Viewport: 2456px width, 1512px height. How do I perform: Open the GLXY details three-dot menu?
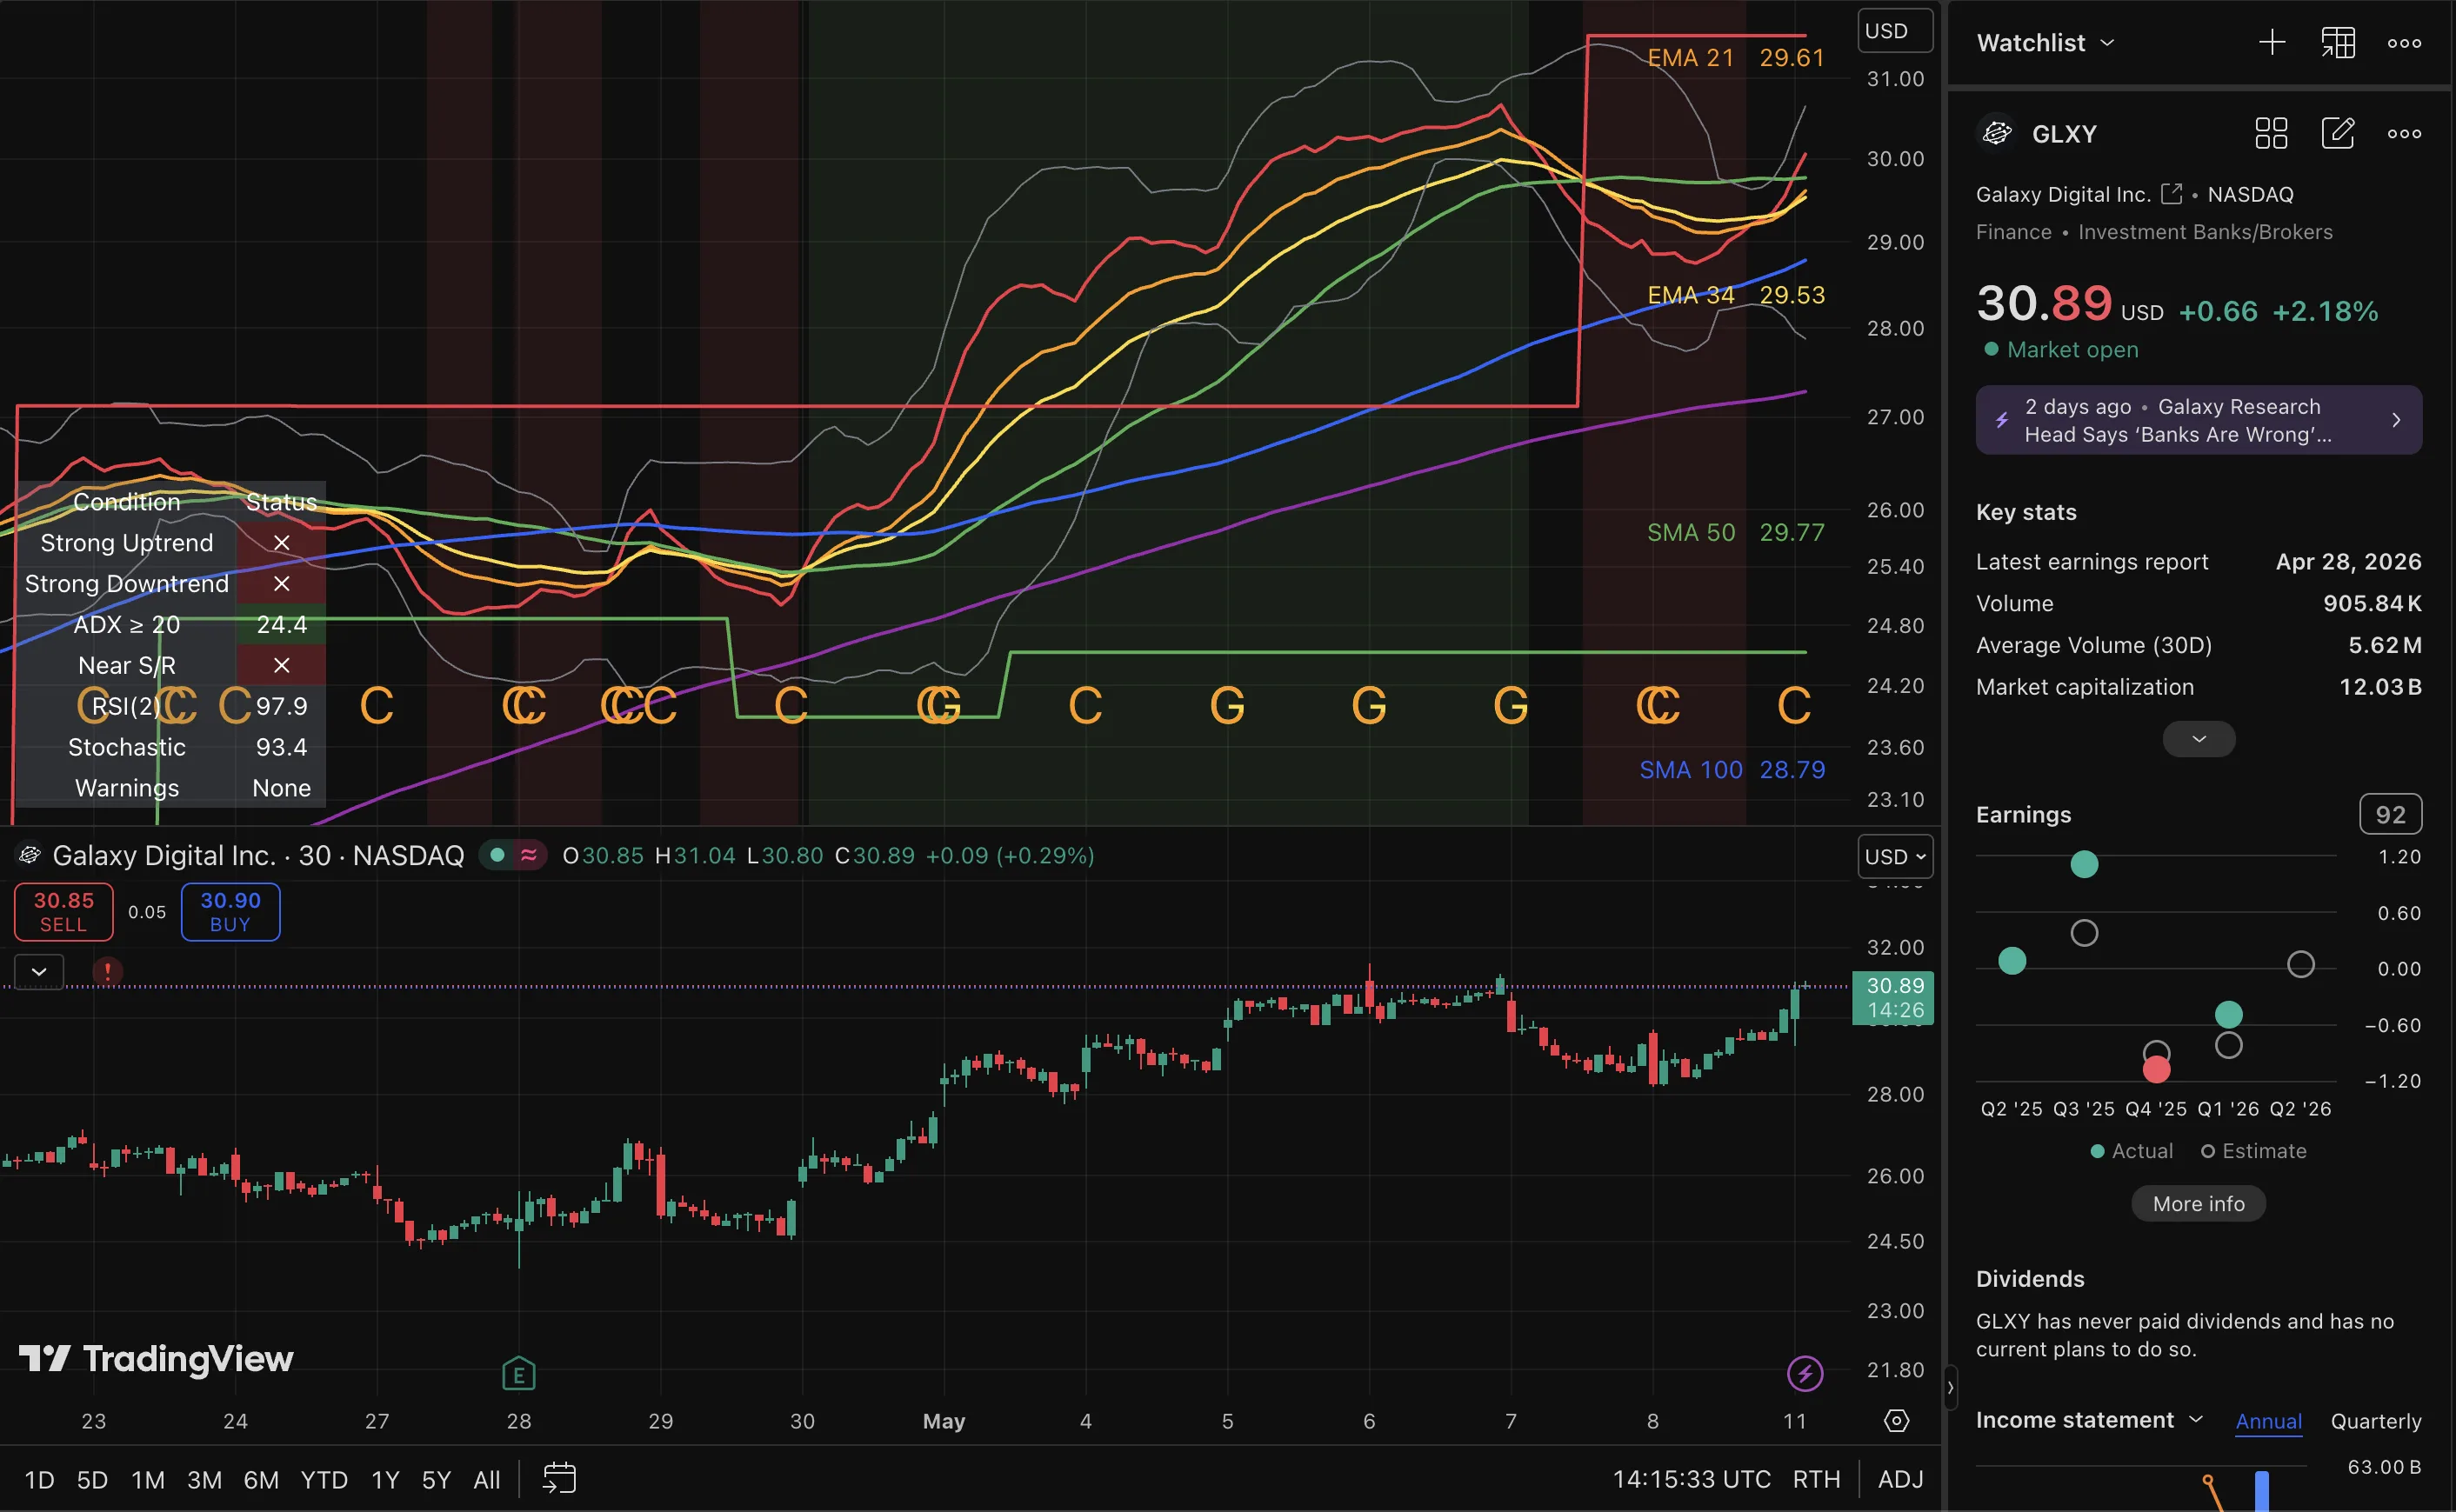click(2404, 134)
